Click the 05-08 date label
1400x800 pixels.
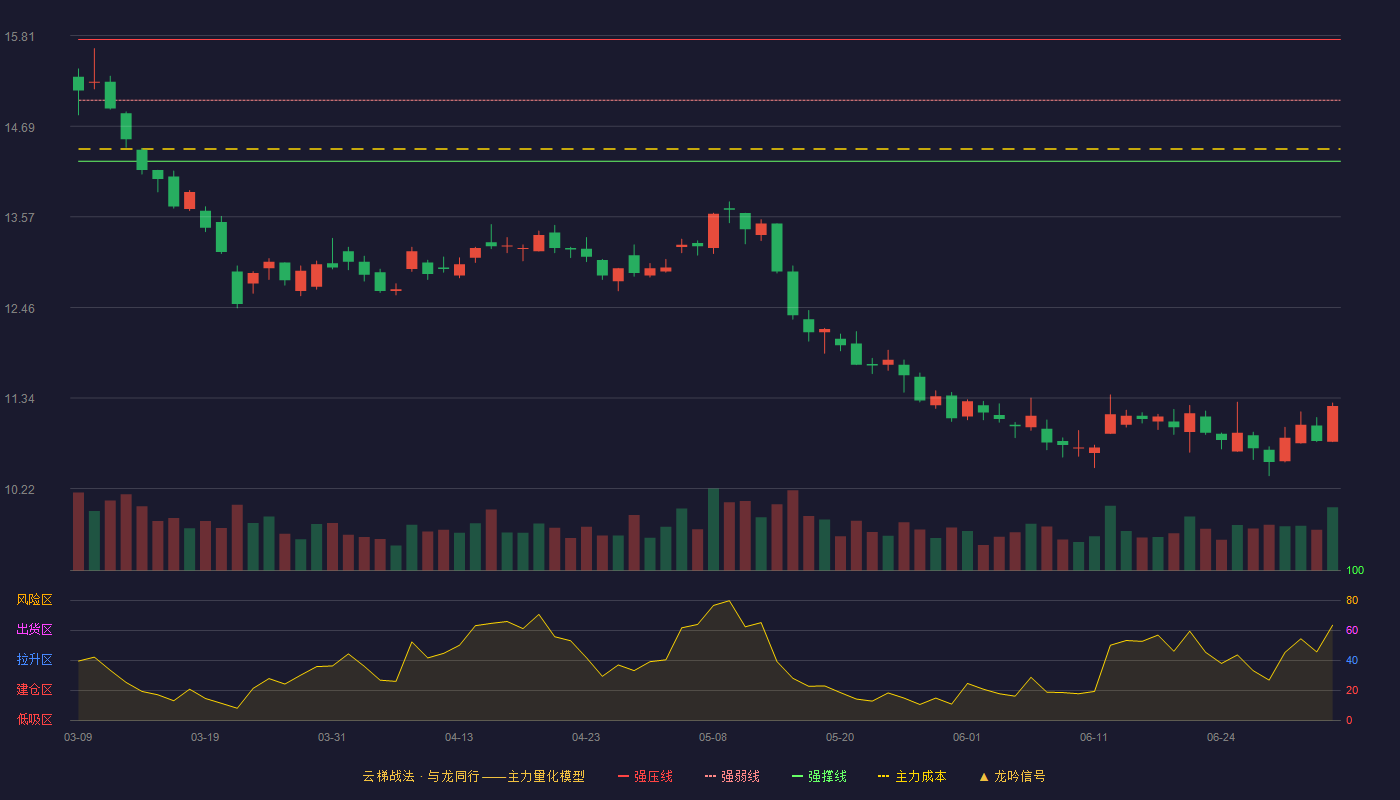[713, 737]
